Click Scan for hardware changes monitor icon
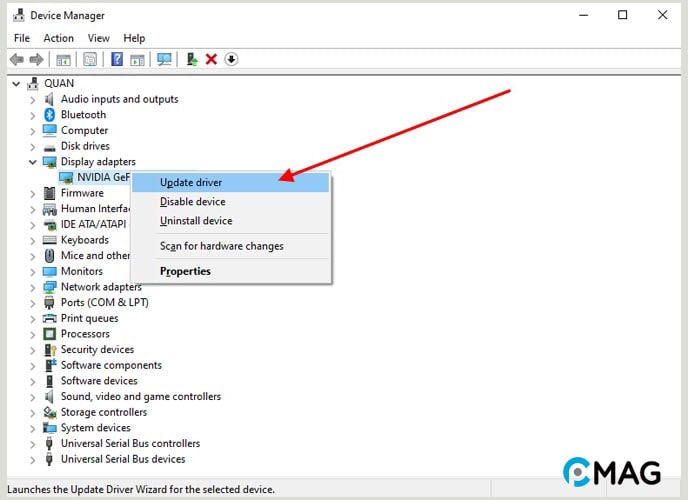 164,59
